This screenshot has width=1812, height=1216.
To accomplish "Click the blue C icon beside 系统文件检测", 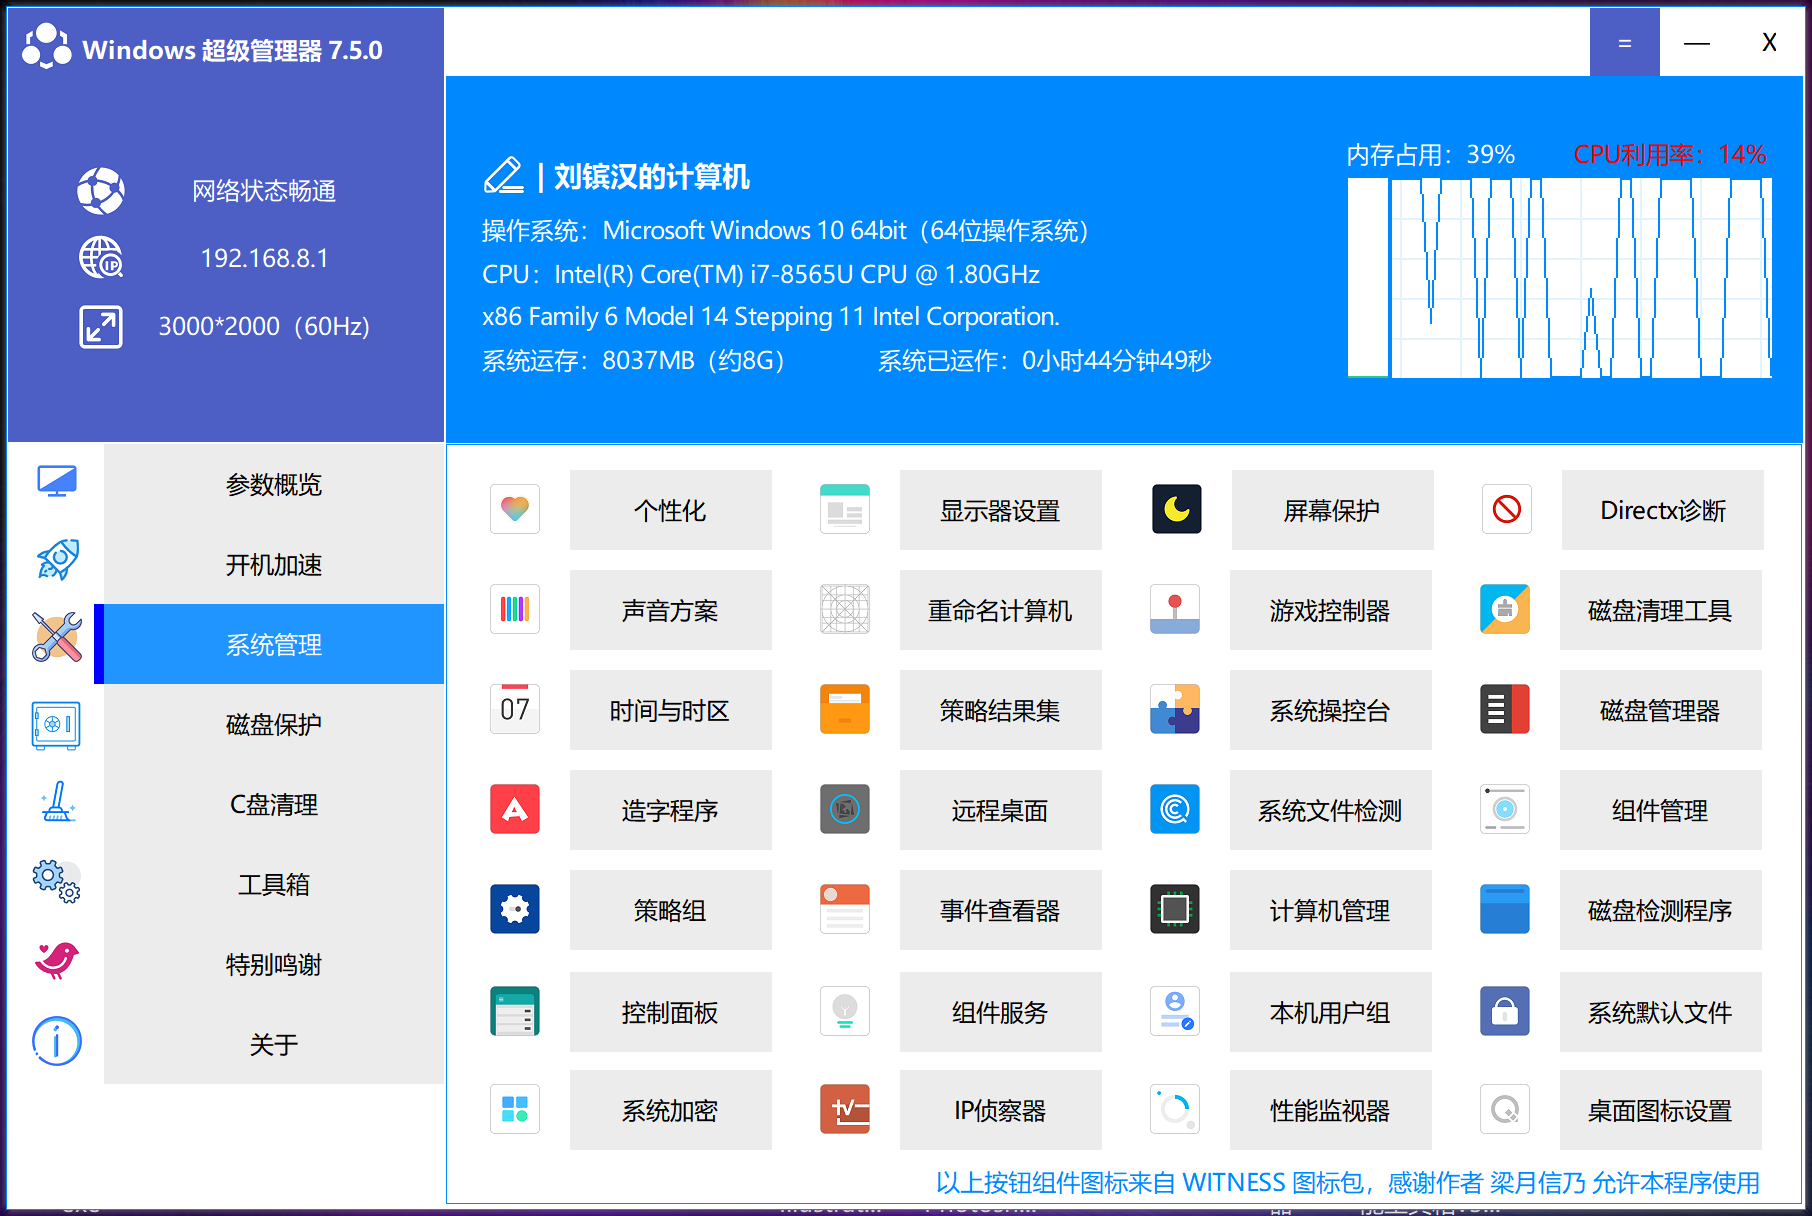I will [x=1175, y=809].
